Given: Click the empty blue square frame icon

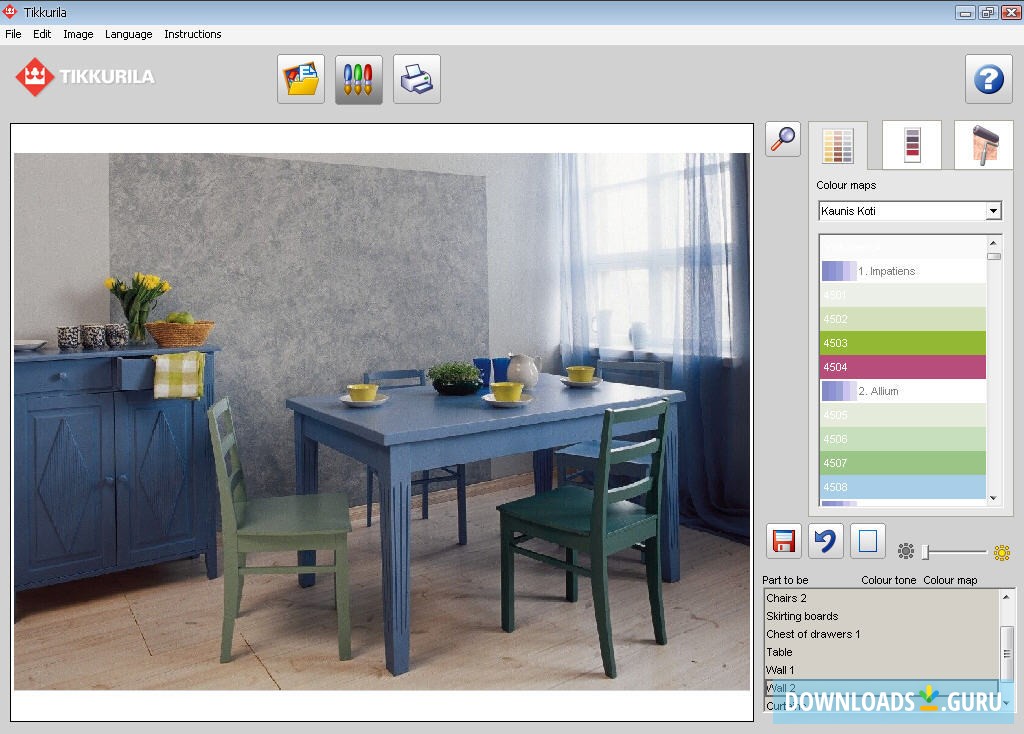Looking at the screenshot, I should coord(866,540).
